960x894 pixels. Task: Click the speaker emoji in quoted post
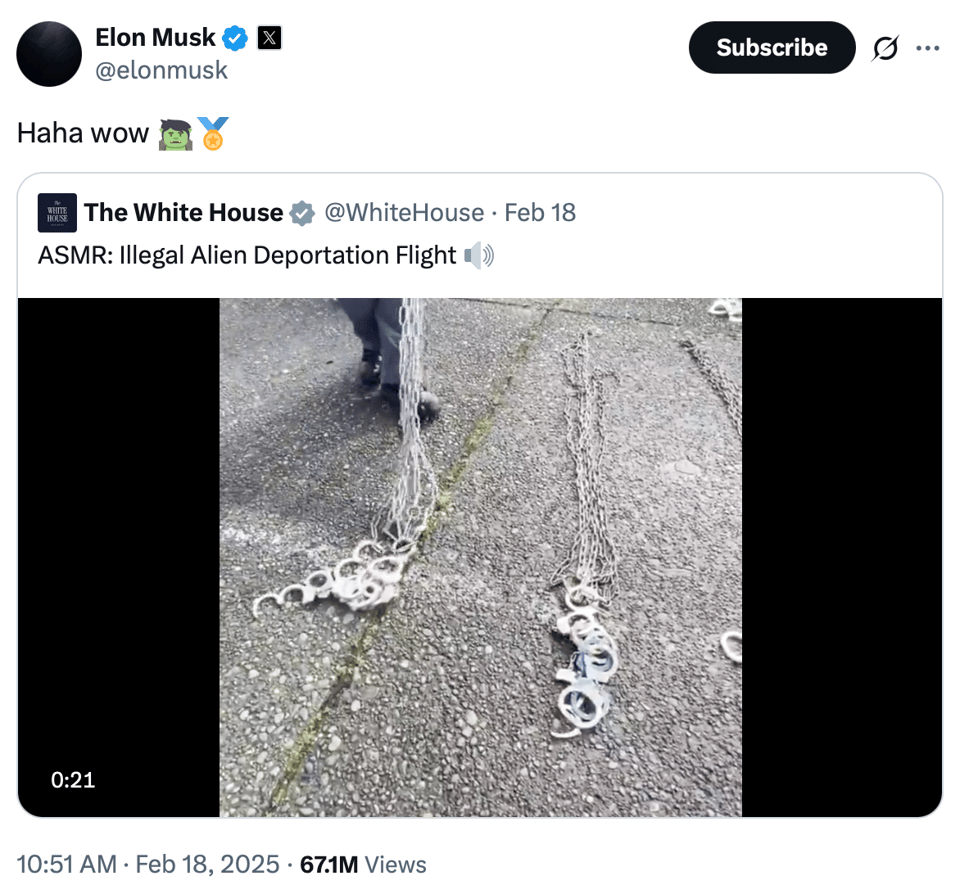pyautogui.click(x=480, y=256)
